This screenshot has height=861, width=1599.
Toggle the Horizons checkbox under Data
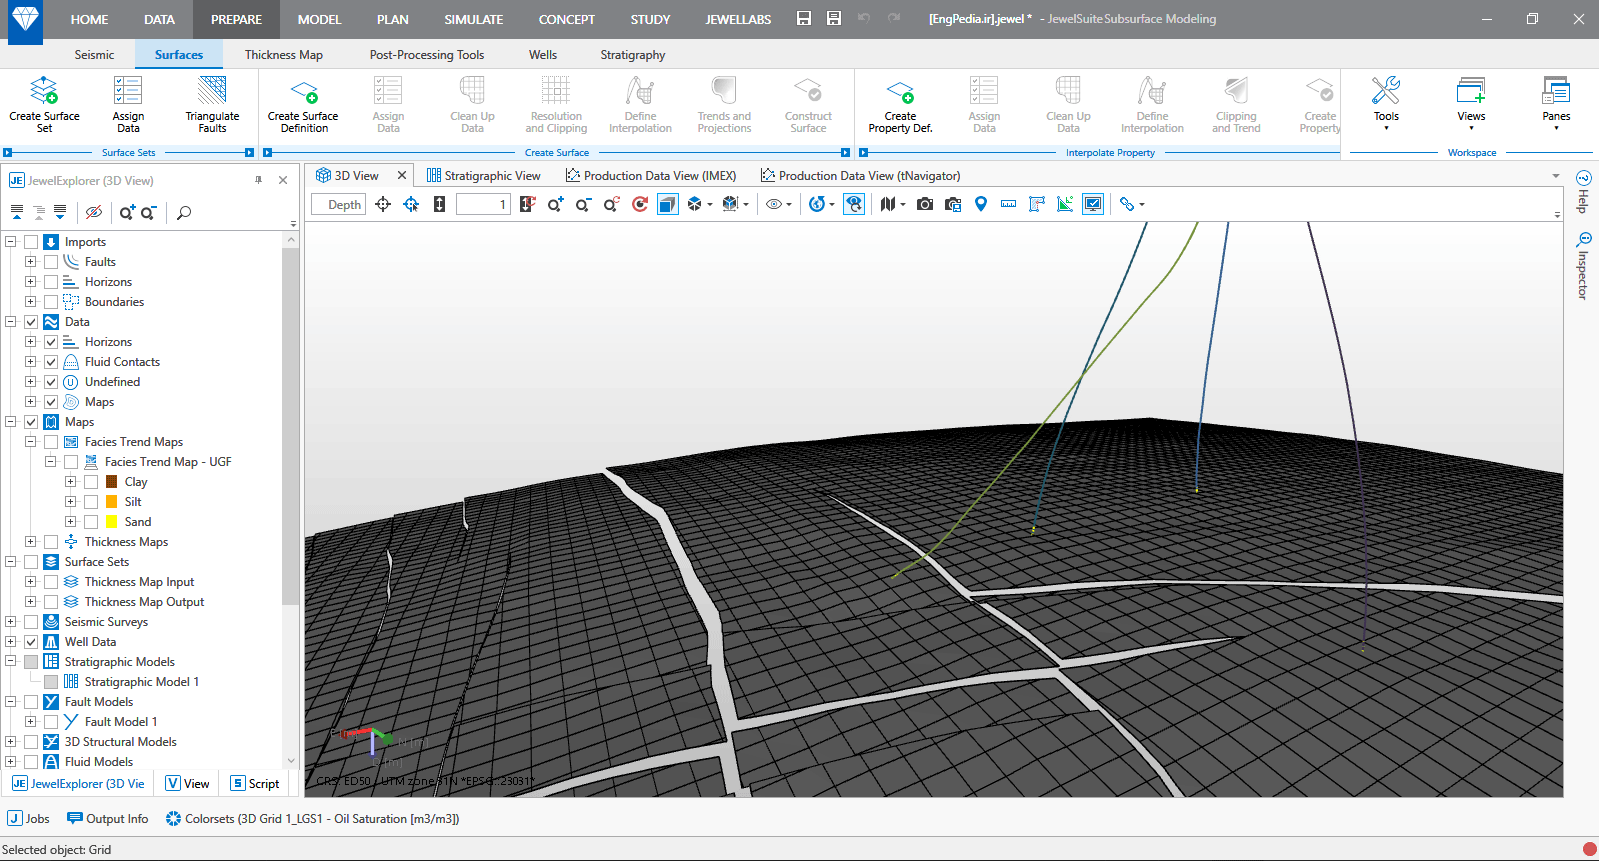pyautogui.click(x=51, y=342)
